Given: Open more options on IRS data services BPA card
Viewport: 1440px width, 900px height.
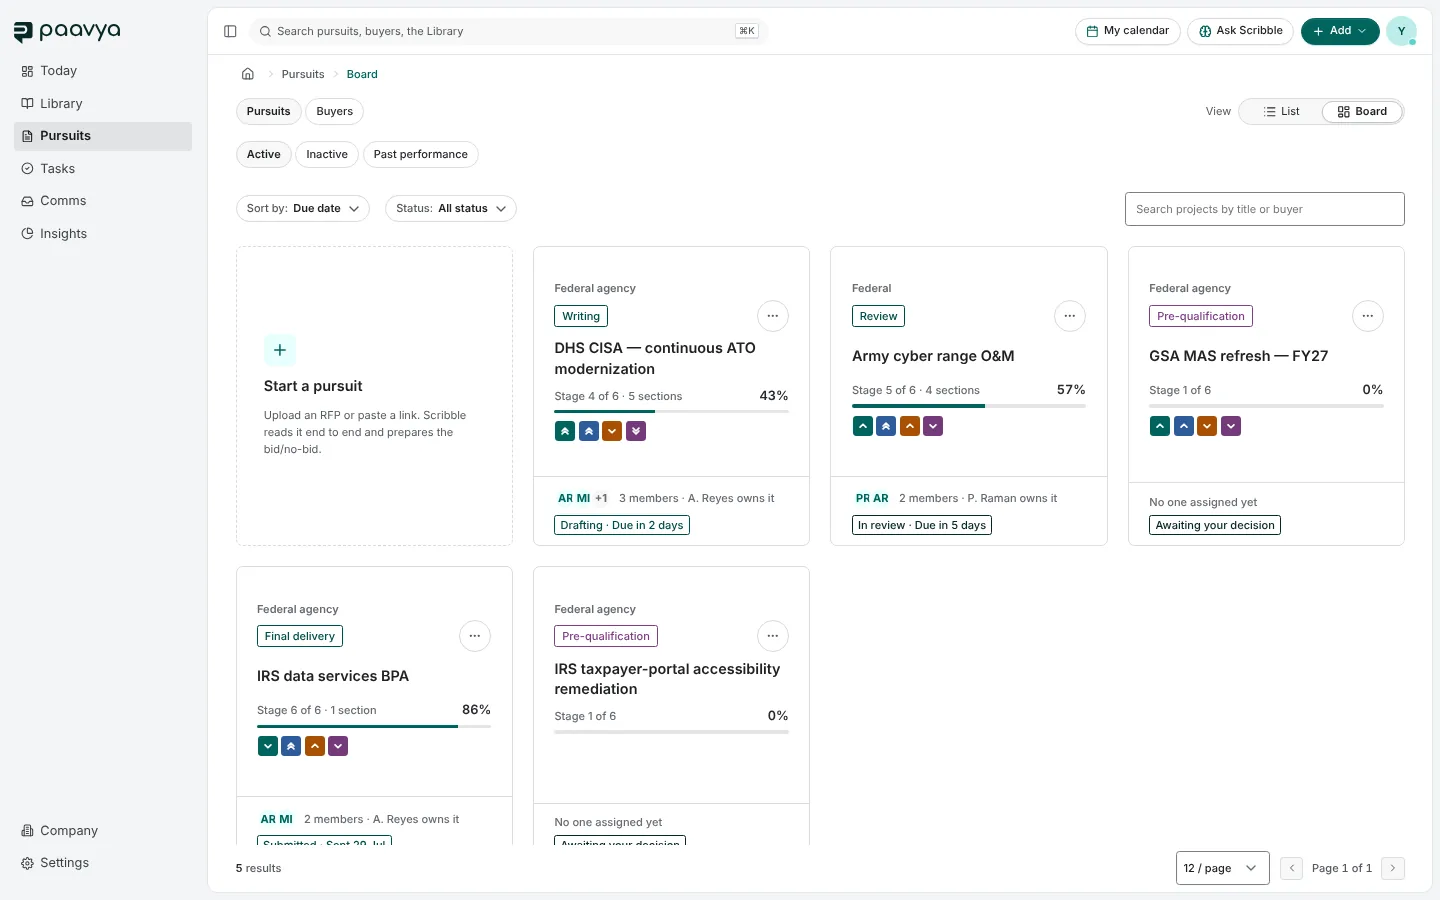Looking at the screenshot, I should pos(475,636).
